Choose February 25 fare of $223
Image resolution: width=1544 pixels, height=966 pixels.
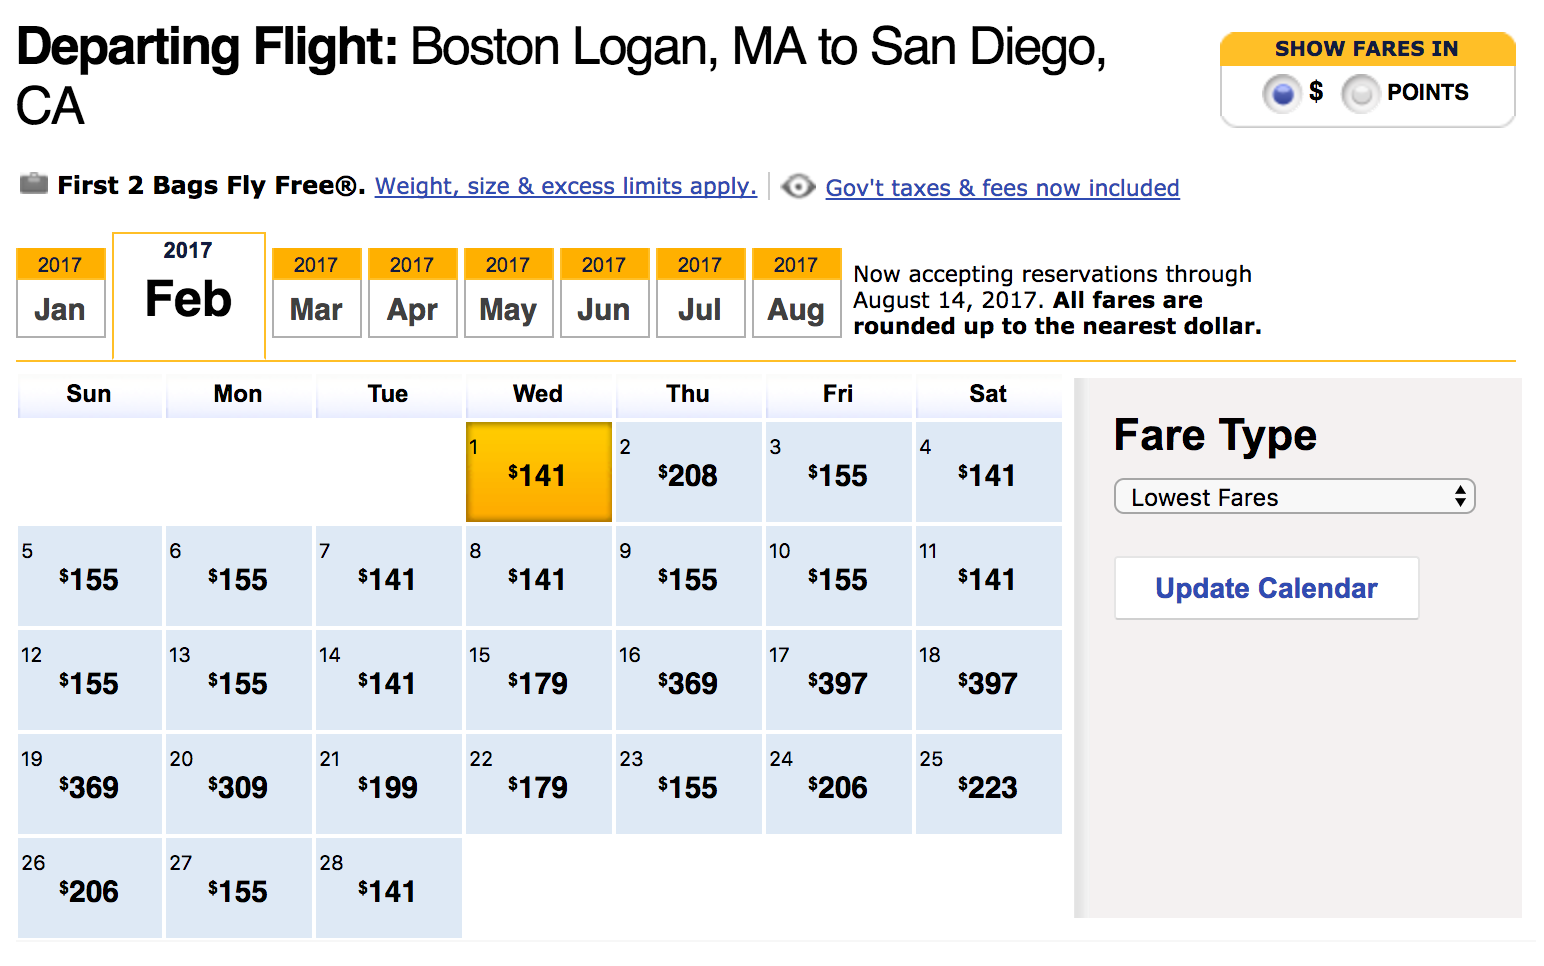[989, 784]
